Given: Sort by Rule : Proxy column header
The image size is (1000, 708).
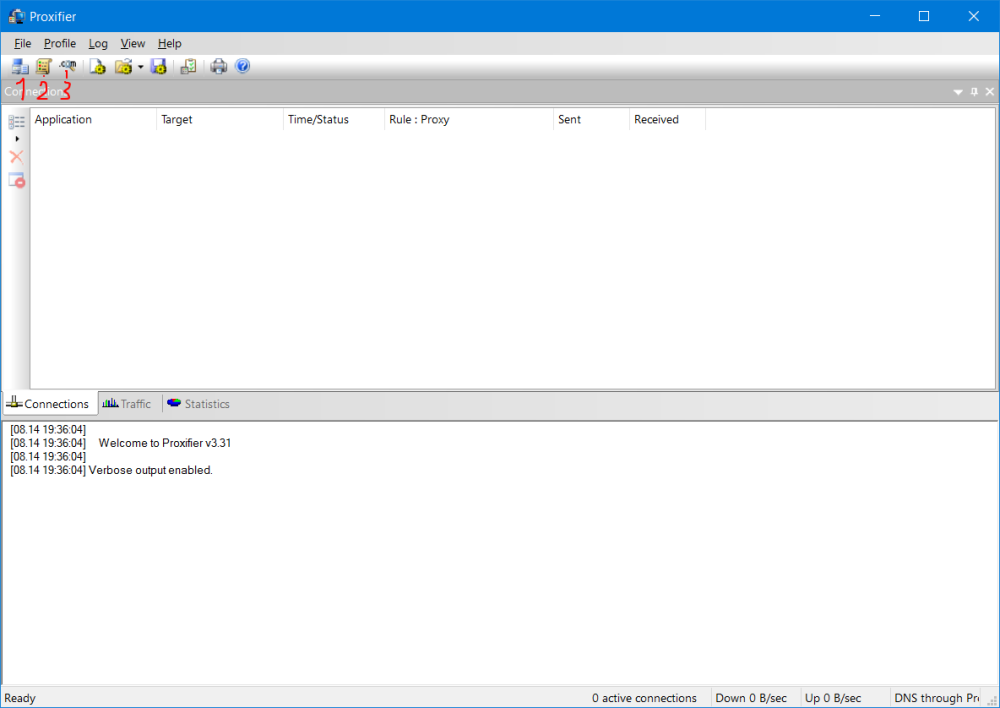Looking at the screenshot, I should click(469, 119).
